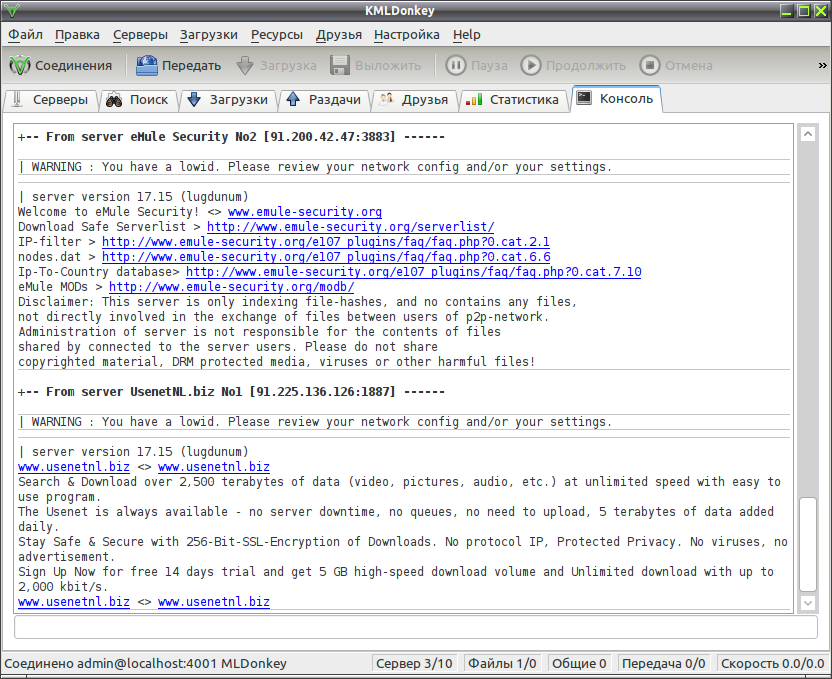Viewport: 832px width, 679px height.
Task: Switch to the Серверы tab
Action: tap(51, 100)
